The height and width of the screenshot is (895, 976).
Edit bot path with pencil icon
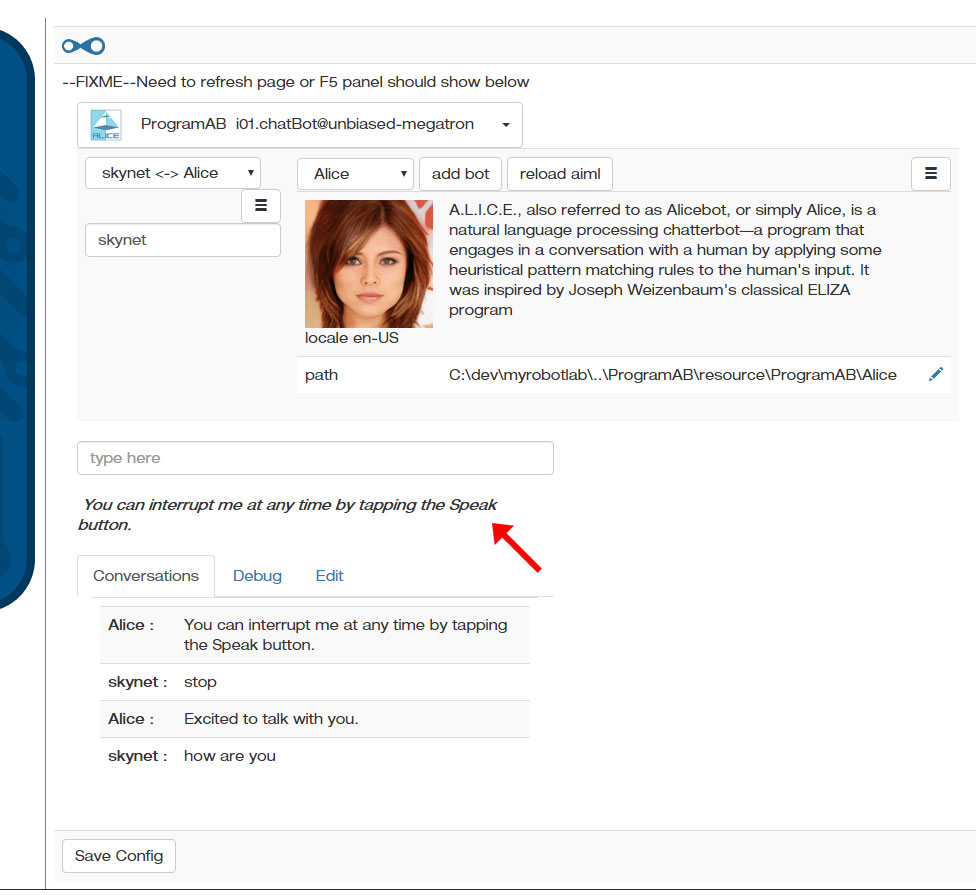pyautogui.click(x=936, y=374)
